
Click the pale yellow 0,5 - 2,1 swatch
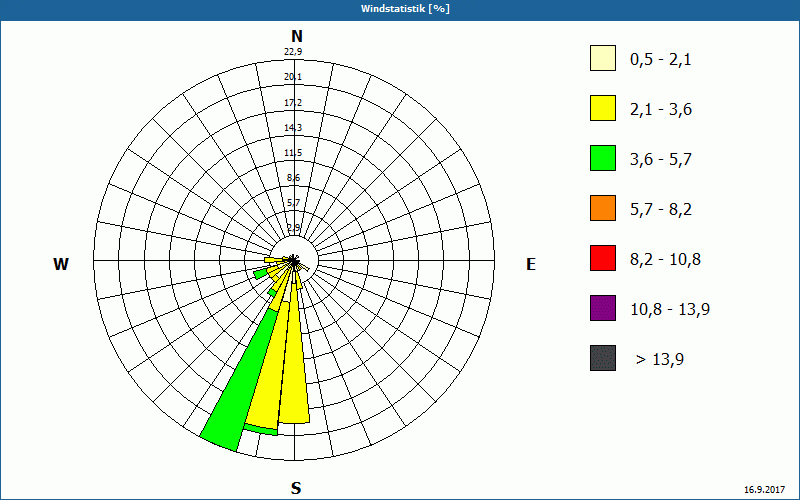click(x=603, y=58)
